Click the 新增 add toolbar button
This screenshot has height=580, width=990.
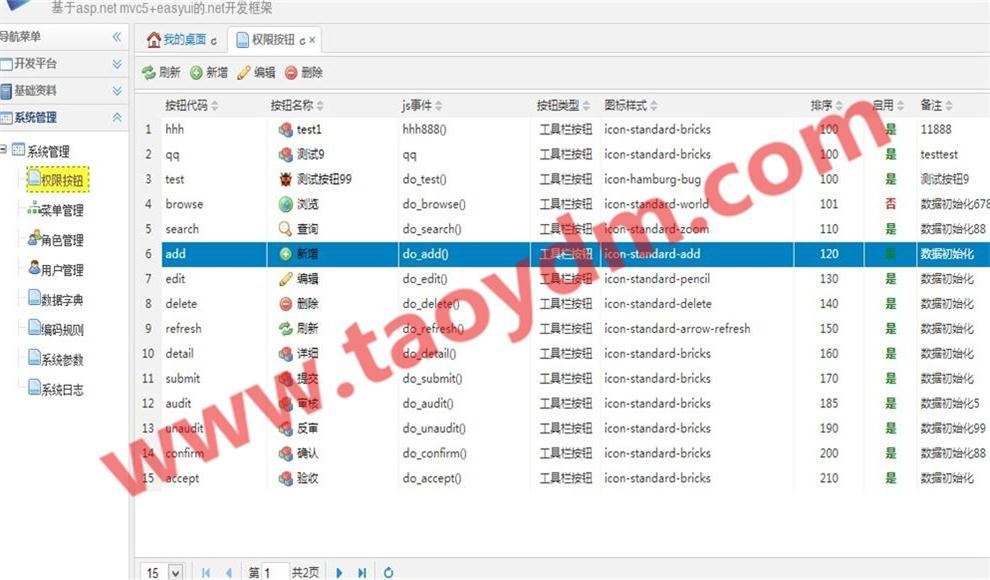[210, 73]
